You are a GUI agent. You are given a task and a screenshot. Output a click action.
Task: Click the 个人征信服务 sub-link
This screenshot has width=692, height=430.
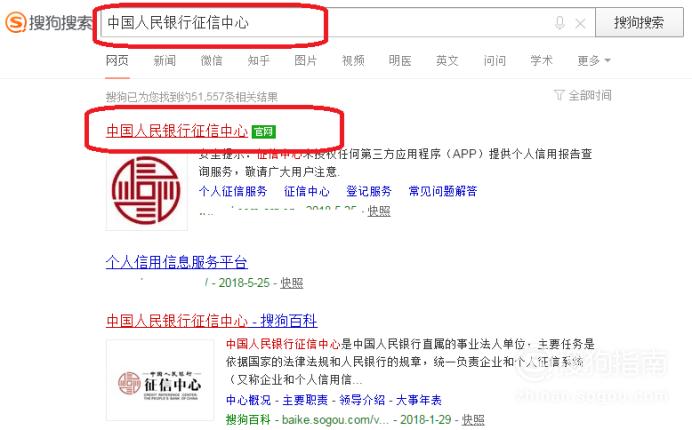click(x=233, y=191)
